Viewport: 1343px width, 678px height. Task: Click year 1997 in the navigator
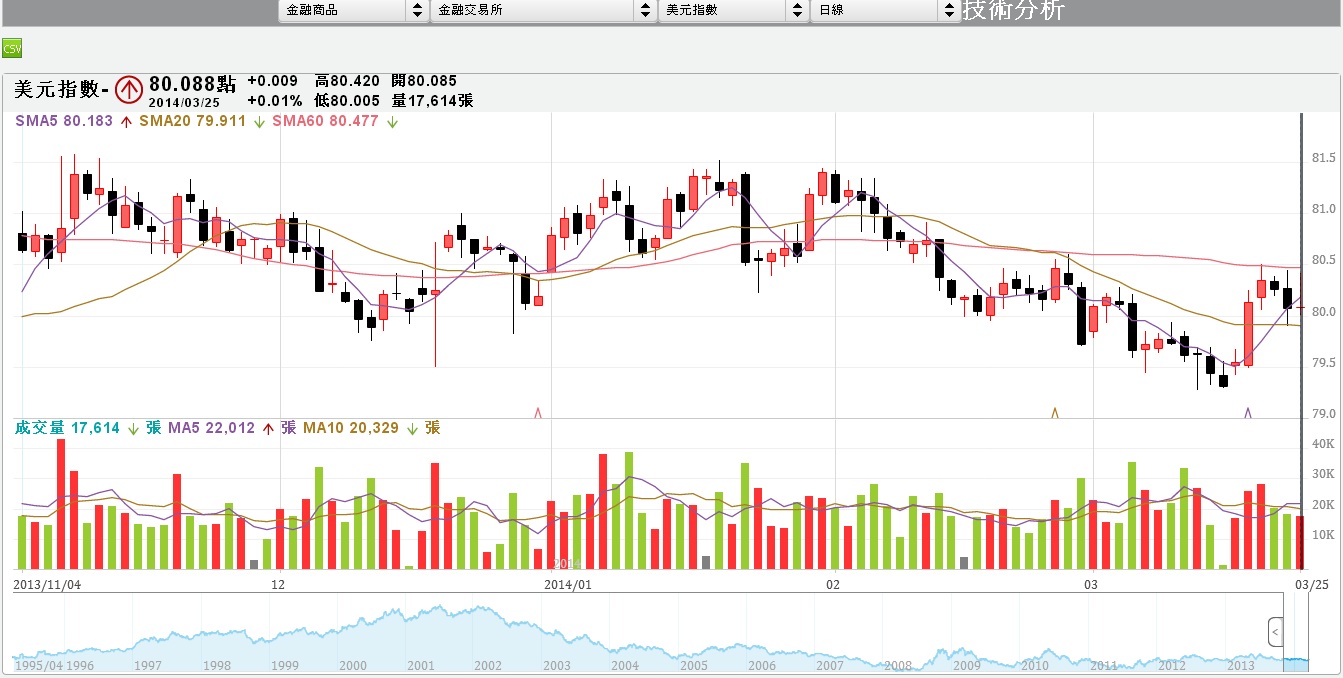(x=148, y=665)
